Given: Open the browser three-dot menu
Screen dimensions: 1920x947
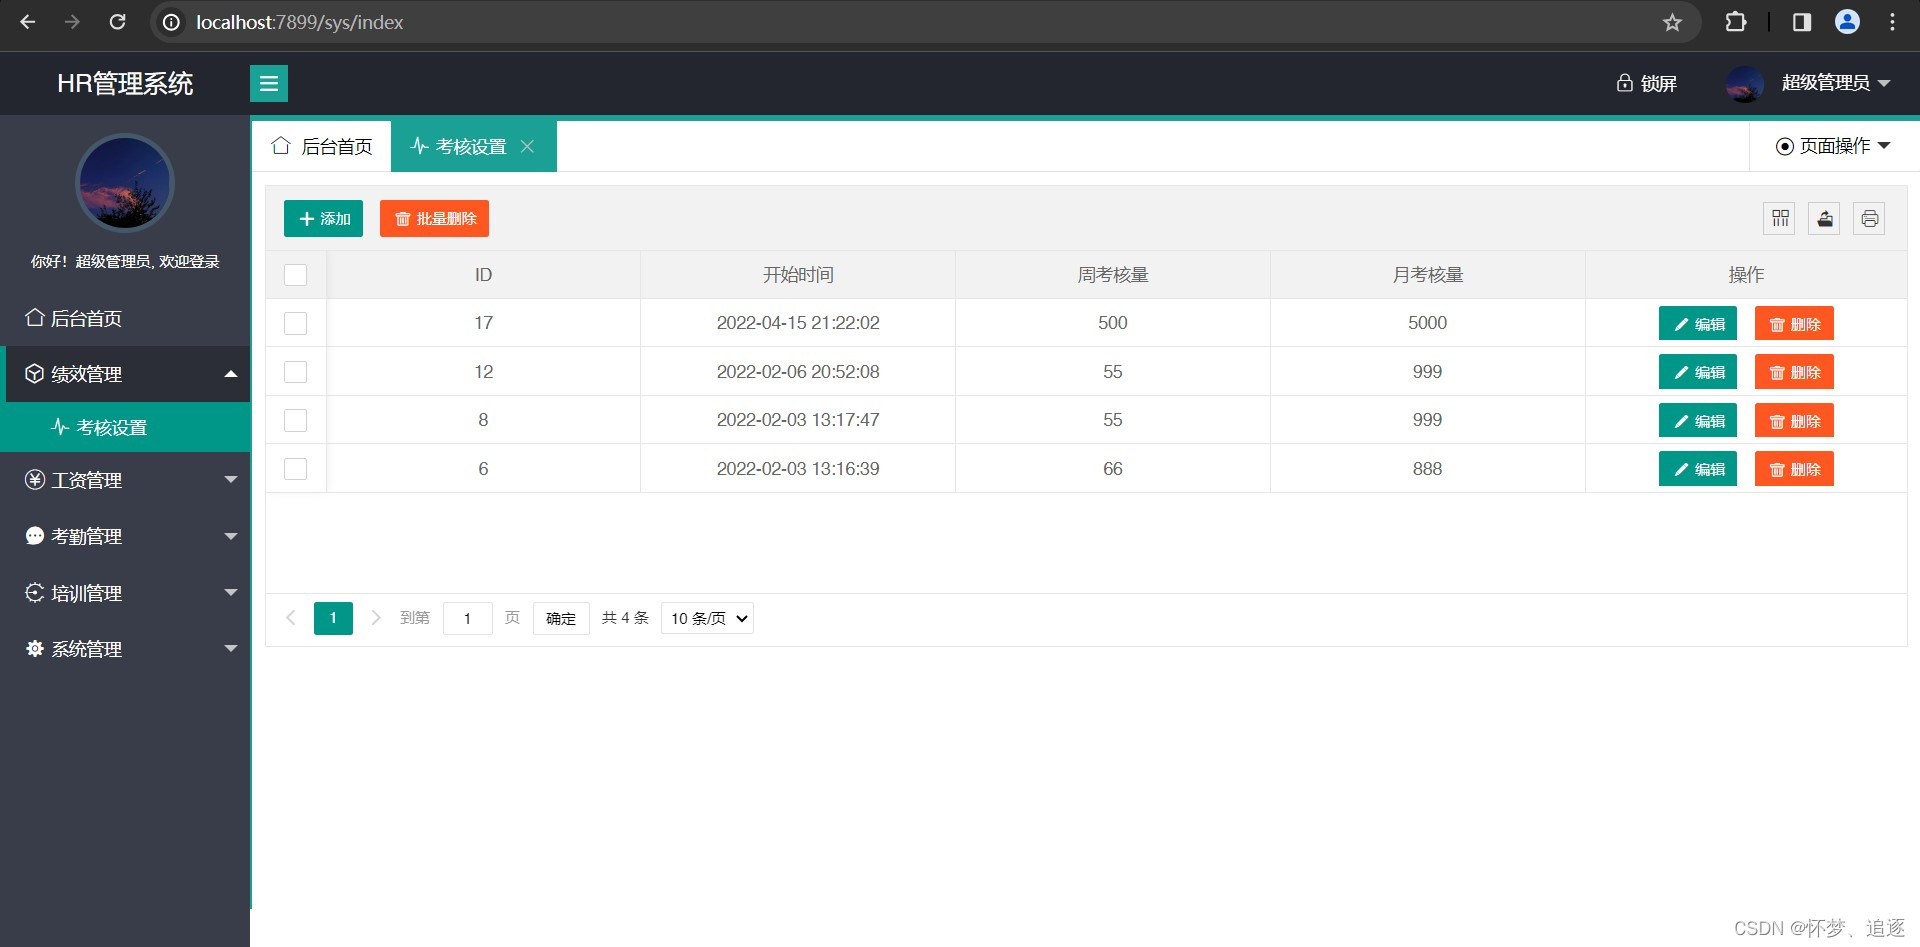Looking at the screenshot, I should [x=1892, y=22].
